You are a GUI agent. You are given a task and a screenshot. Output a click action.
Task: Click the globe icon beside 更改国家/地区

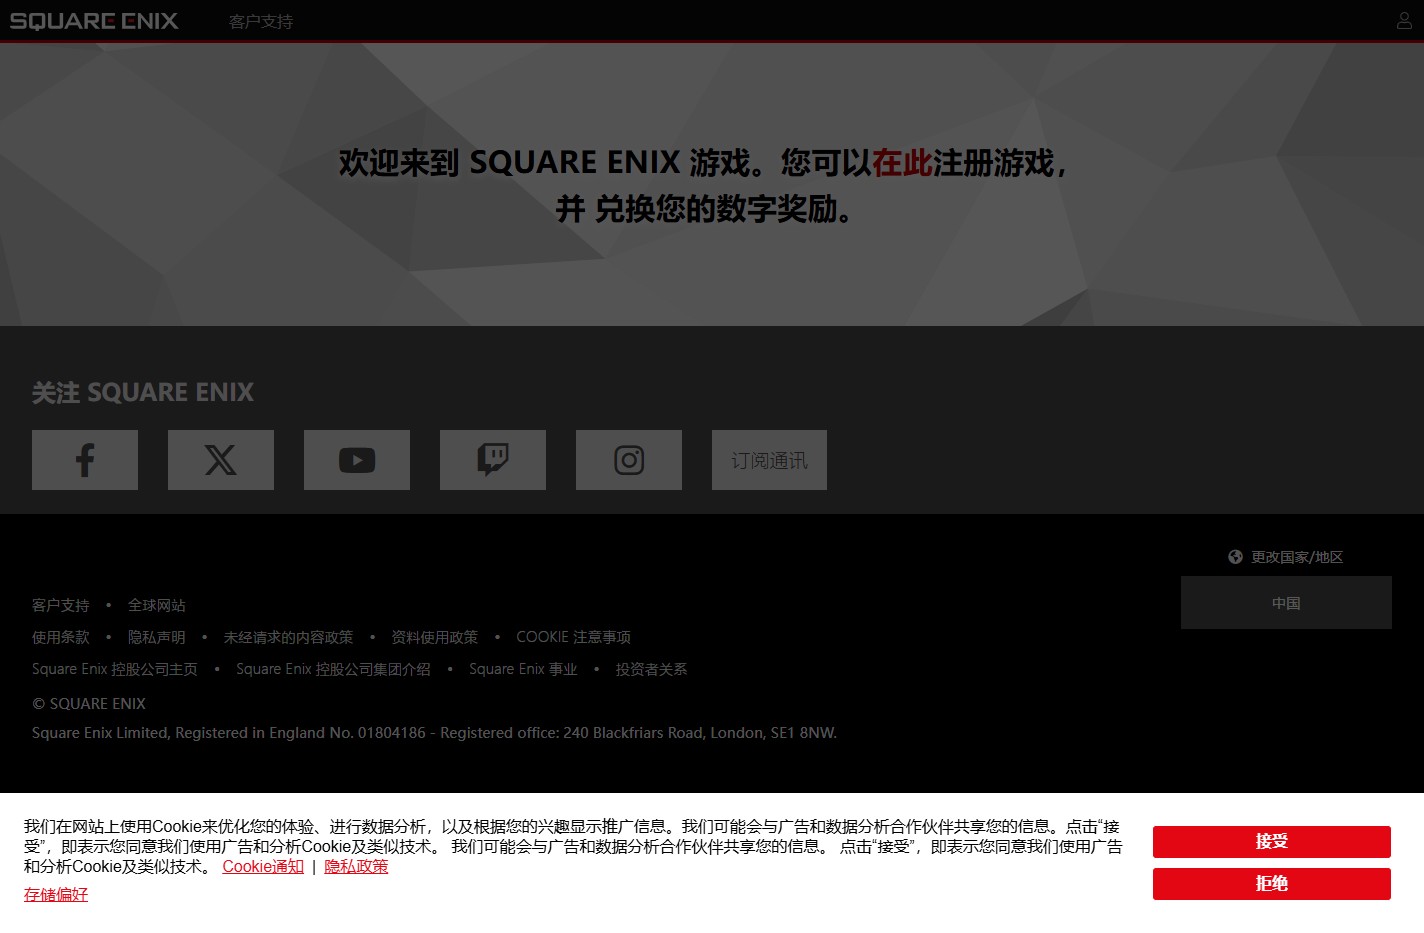[1235, 557]
